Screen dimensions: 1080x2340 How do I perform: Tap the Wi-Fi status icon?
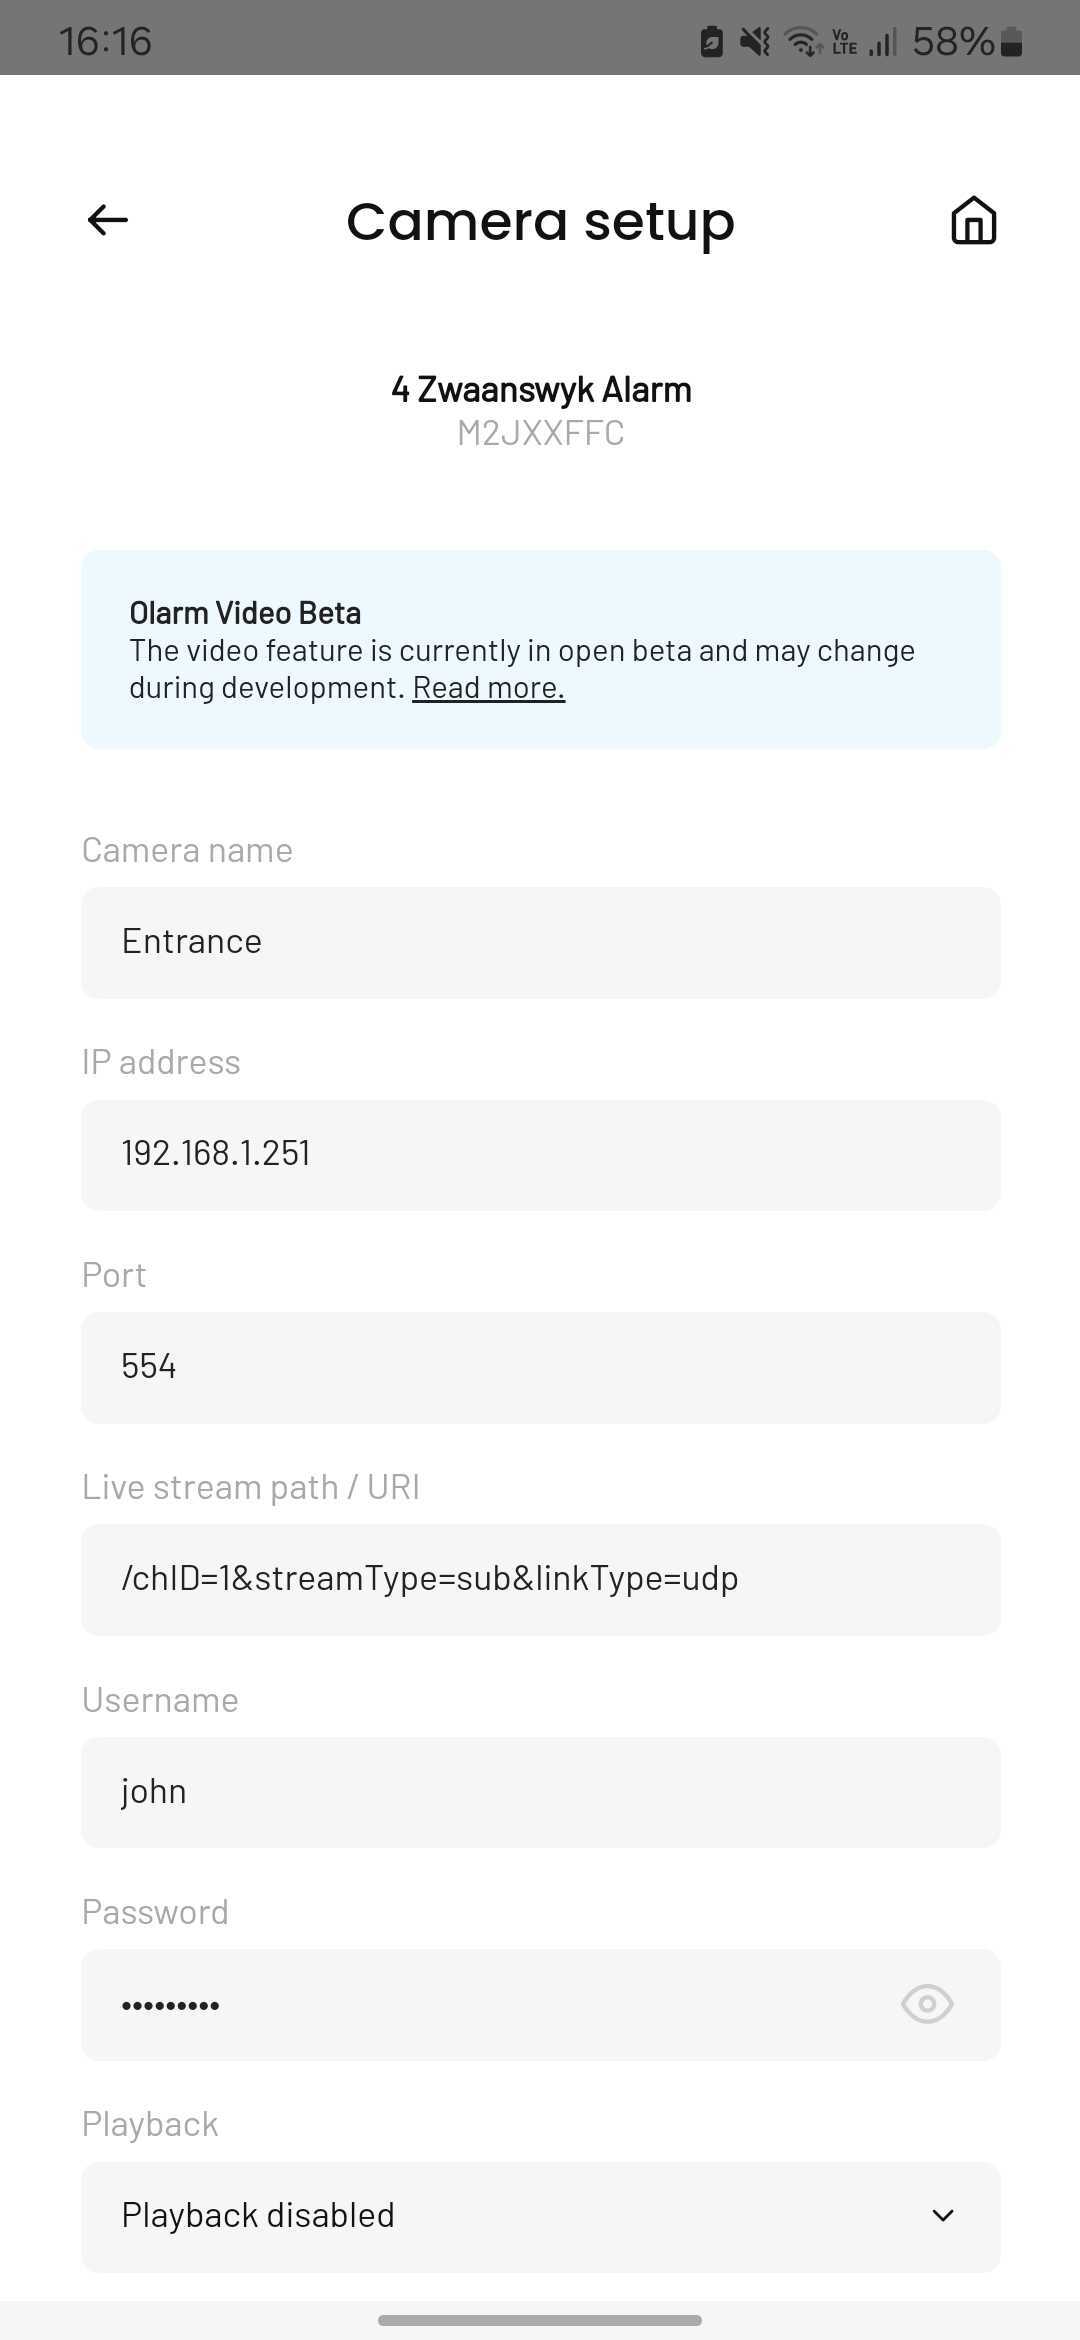pyautogui.click(x=802, y=42)
